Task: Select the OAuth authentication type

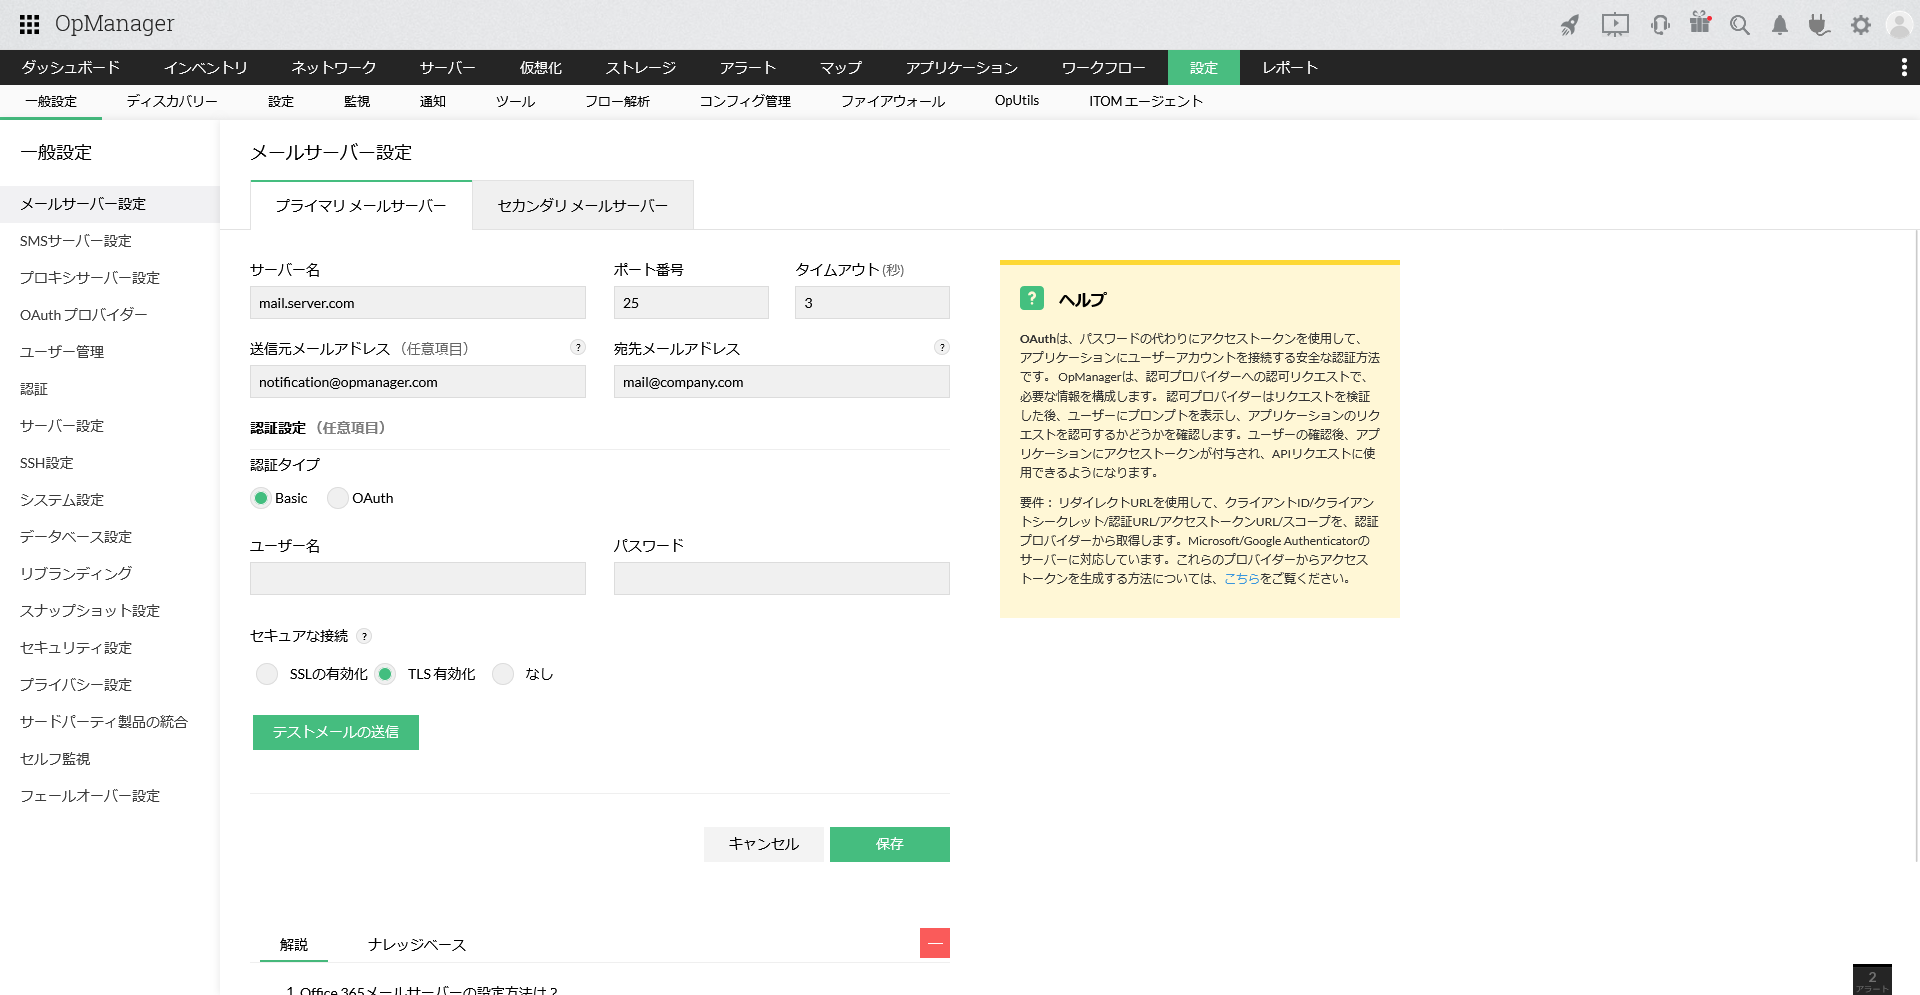Action: point(338,498)
